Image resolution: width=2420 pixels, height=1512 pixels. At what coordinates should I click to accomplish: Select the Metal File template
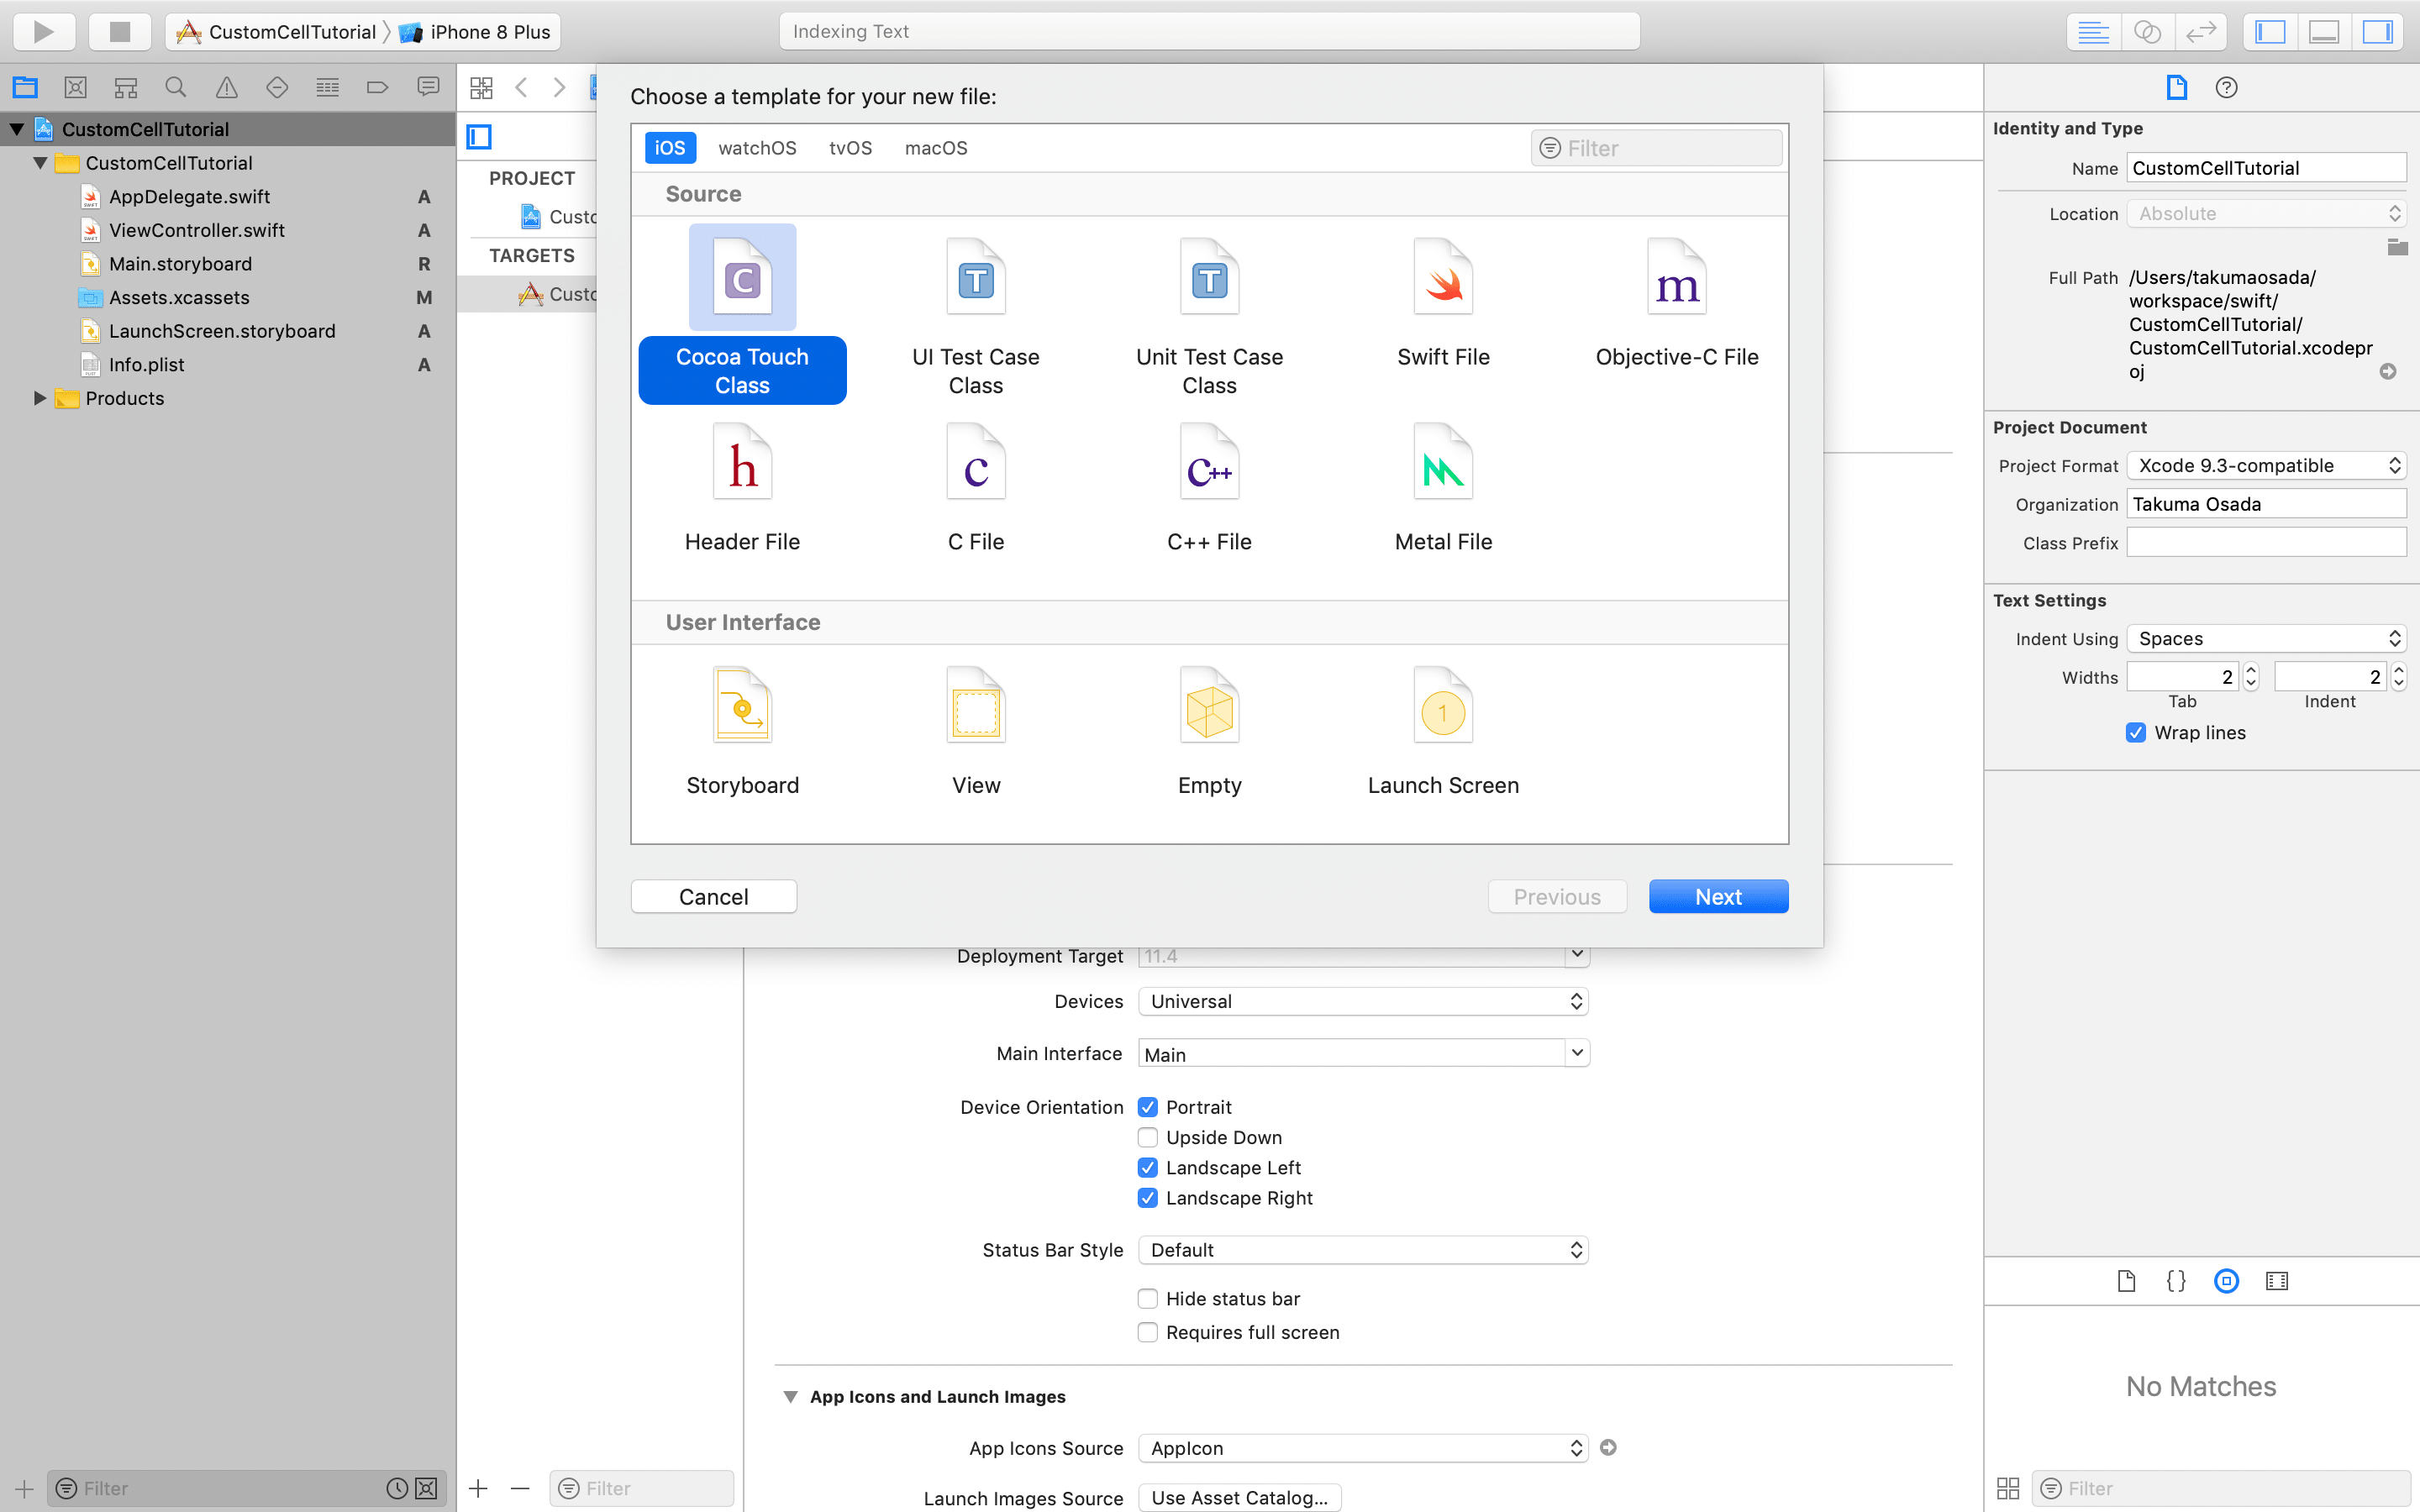pos(1442,463)
